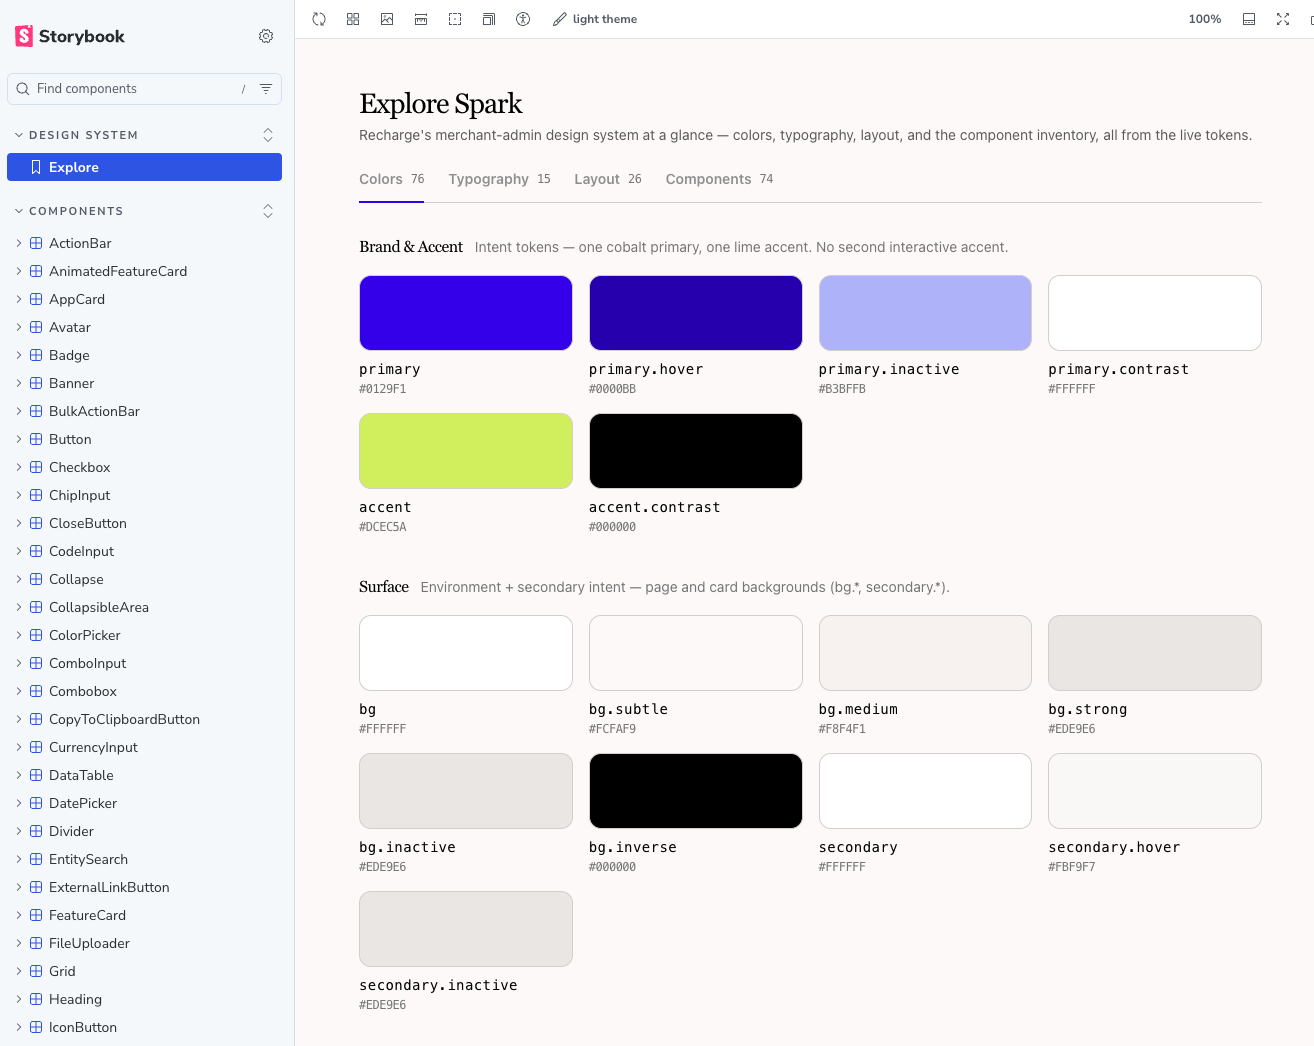1314x1046 pixels.
Task: Expand the Avatar tree chevron
Action: [x=18, y=327]
